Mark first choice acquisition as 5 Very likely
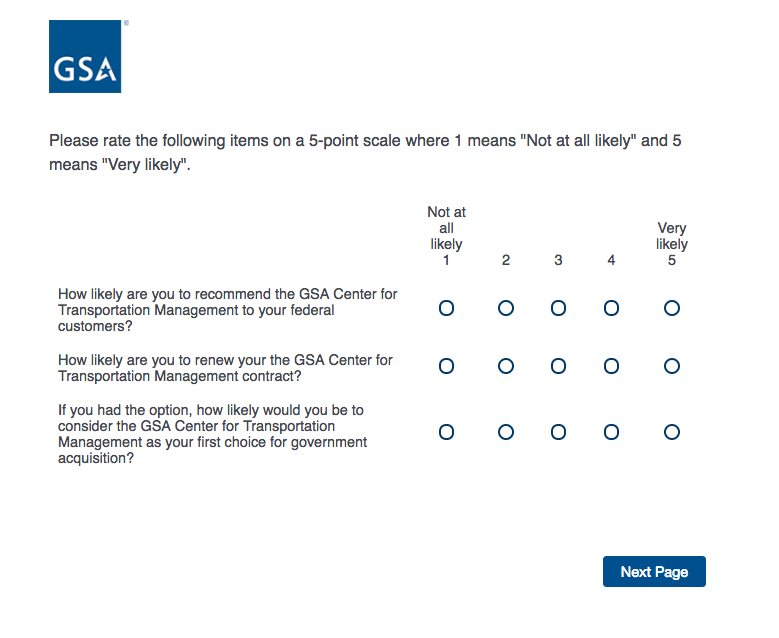The height and width of the screenshot is (638, 779). [x=672, y=432]
